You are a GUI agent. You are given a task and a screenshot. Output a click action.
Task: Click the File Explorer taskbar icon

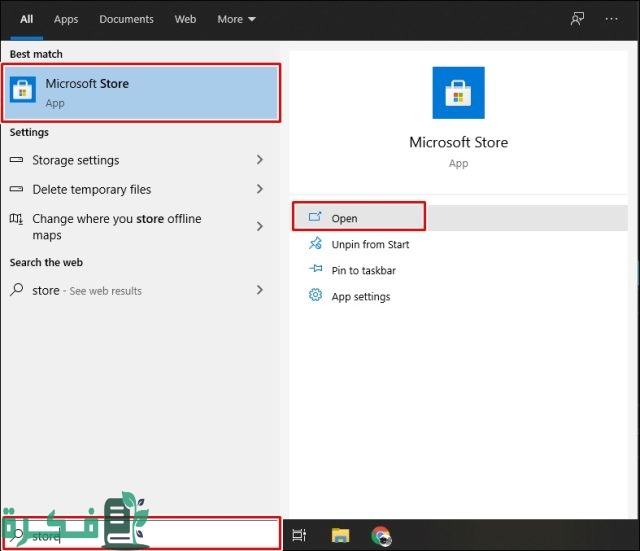coord(340,535)
